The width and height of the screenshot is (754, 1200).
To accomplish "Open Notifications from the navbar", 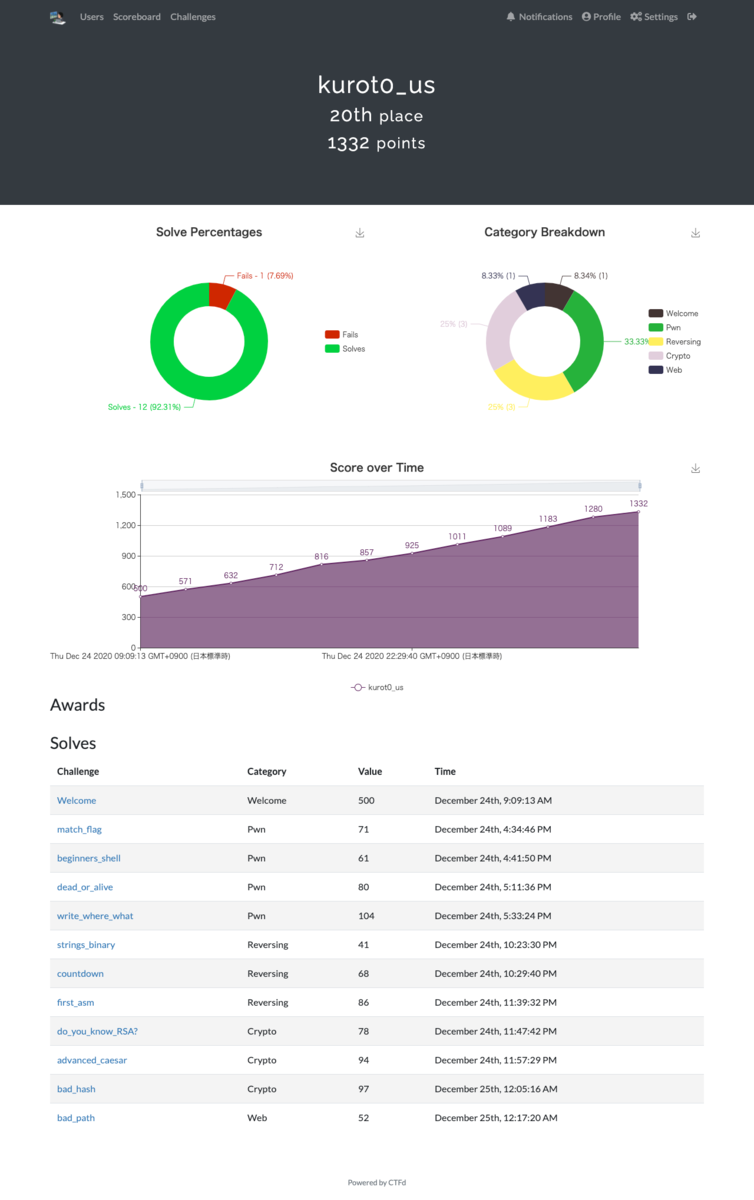I will point(540,17).
